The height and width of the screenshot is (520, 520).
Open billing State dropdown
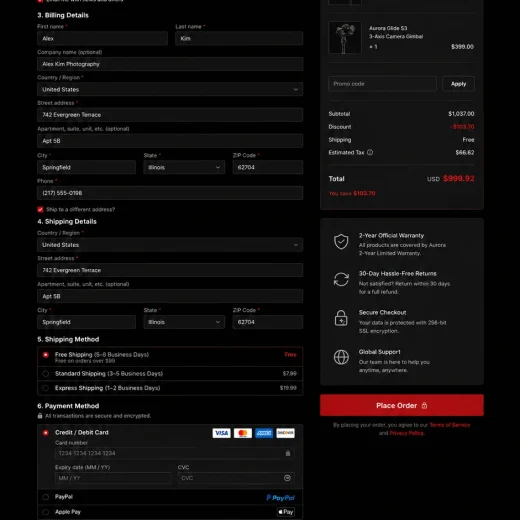tap(184, 167)
